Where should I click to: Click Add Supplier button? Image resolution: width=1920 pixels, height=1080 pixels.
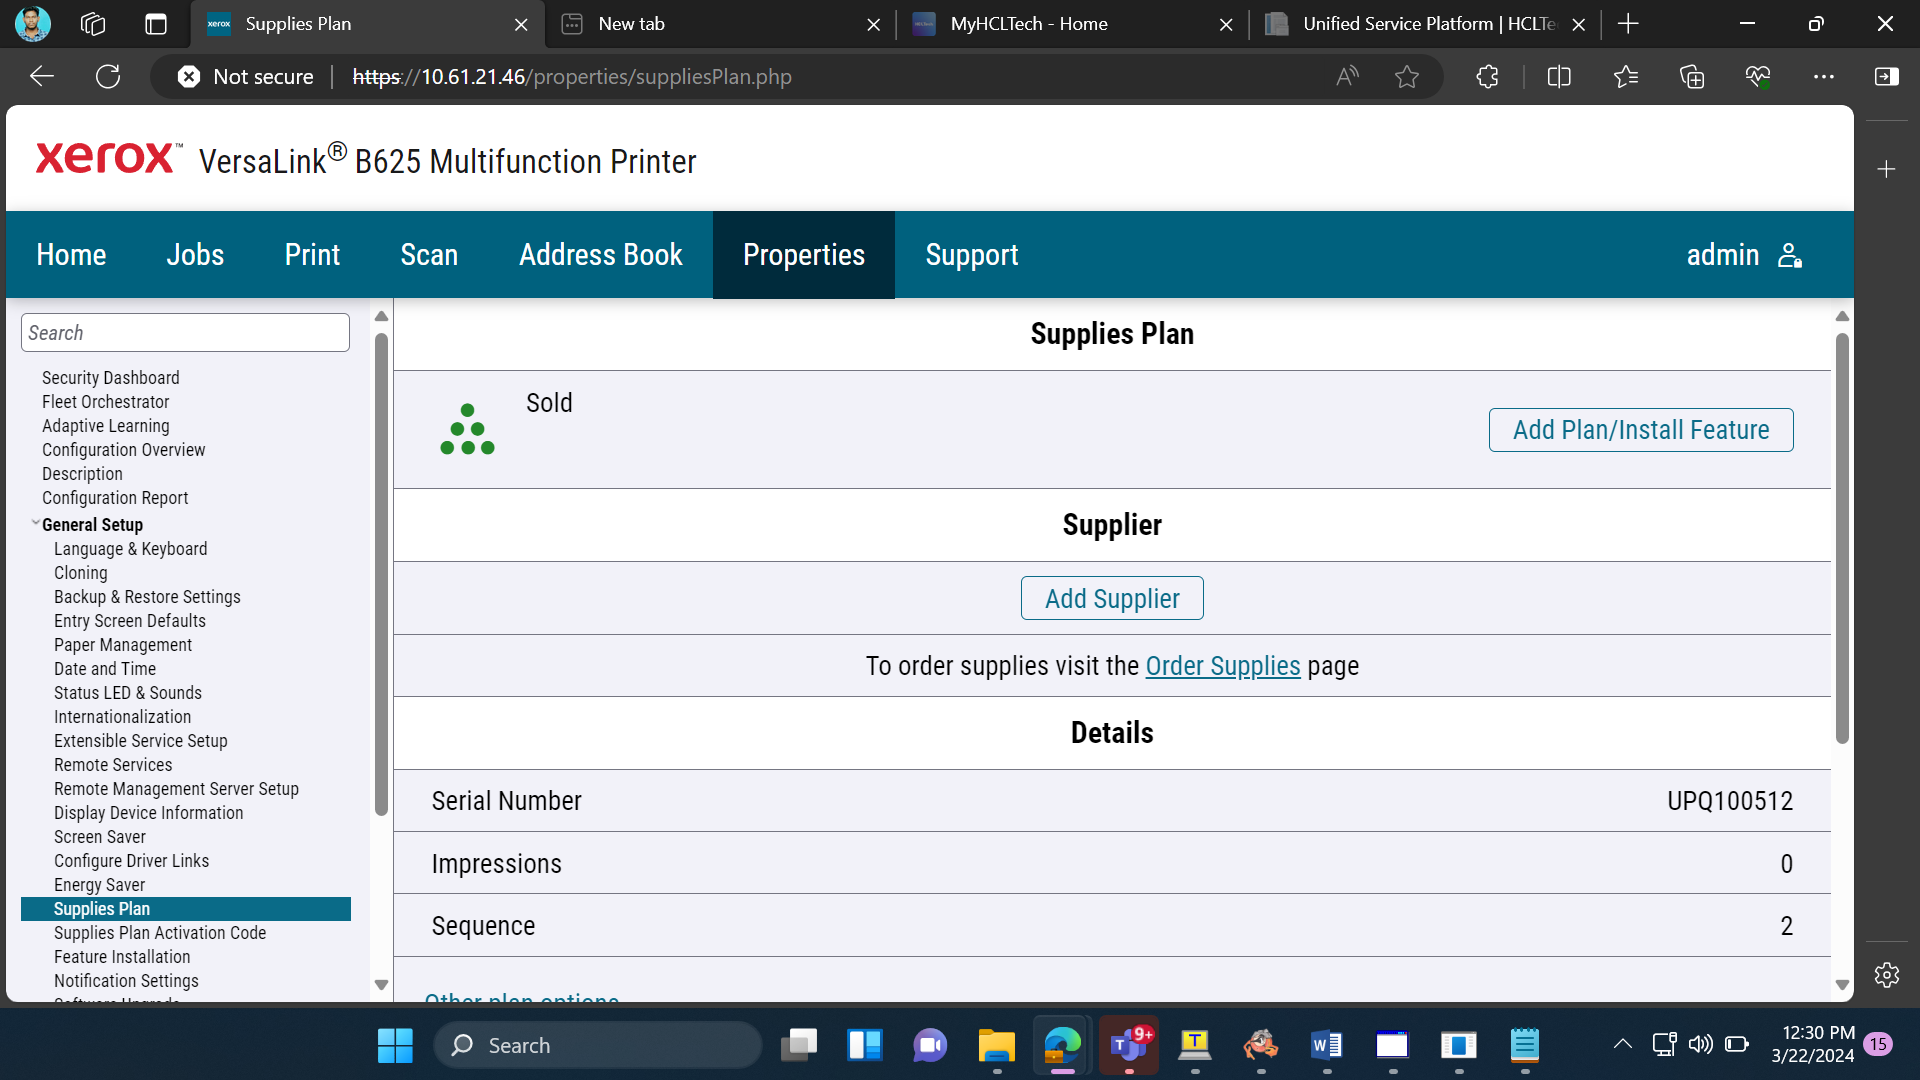click(1112, 598)
